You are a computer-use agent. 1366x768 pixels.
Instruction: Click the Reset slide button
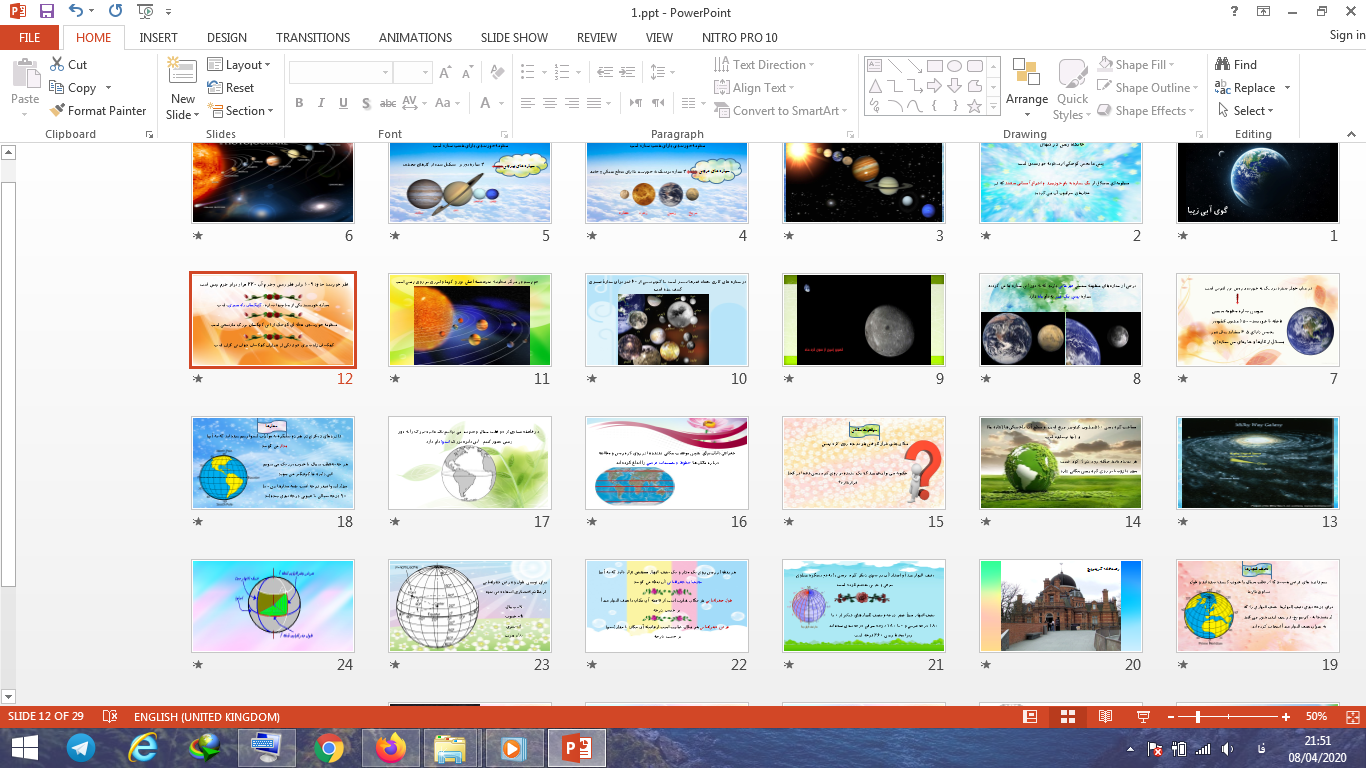(231, 88)
